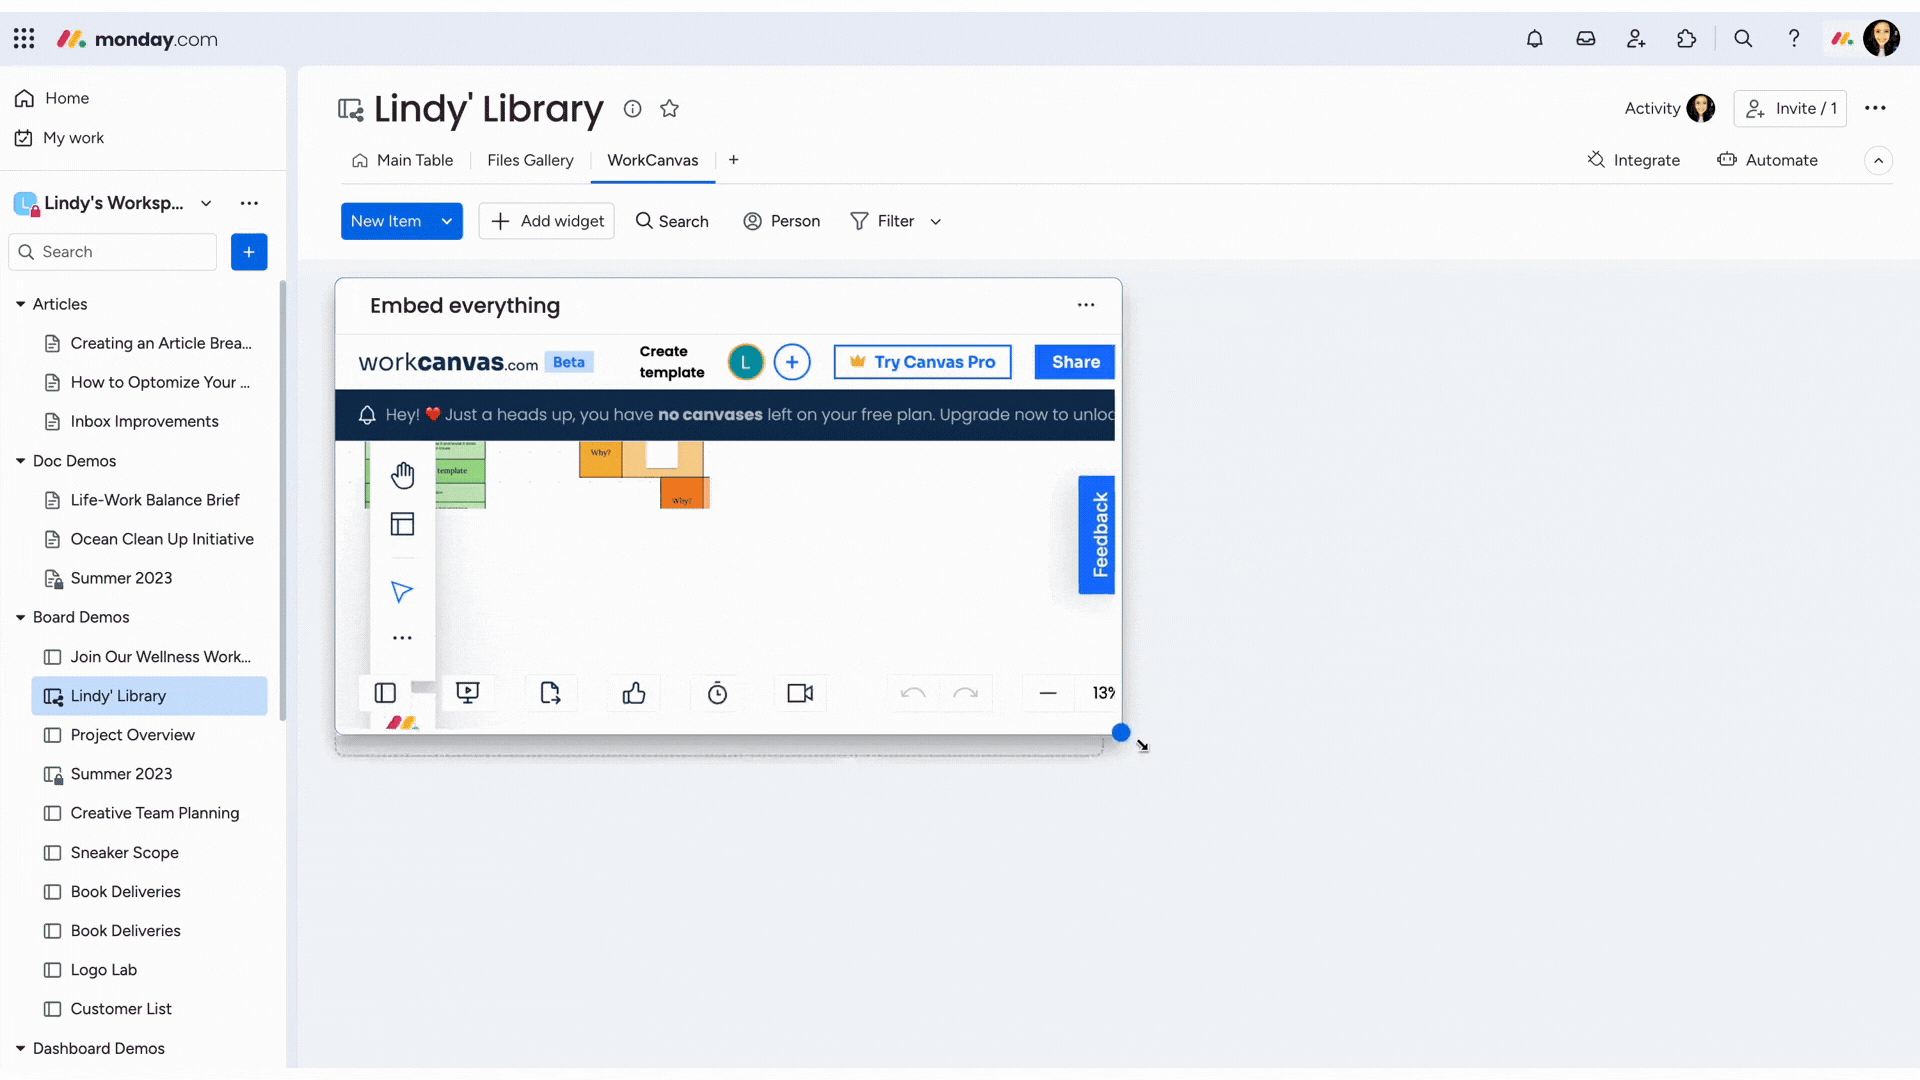The image size is (1920, 1080).
Task: Toggle the canvas side panel icon
Action: (385, 693)
